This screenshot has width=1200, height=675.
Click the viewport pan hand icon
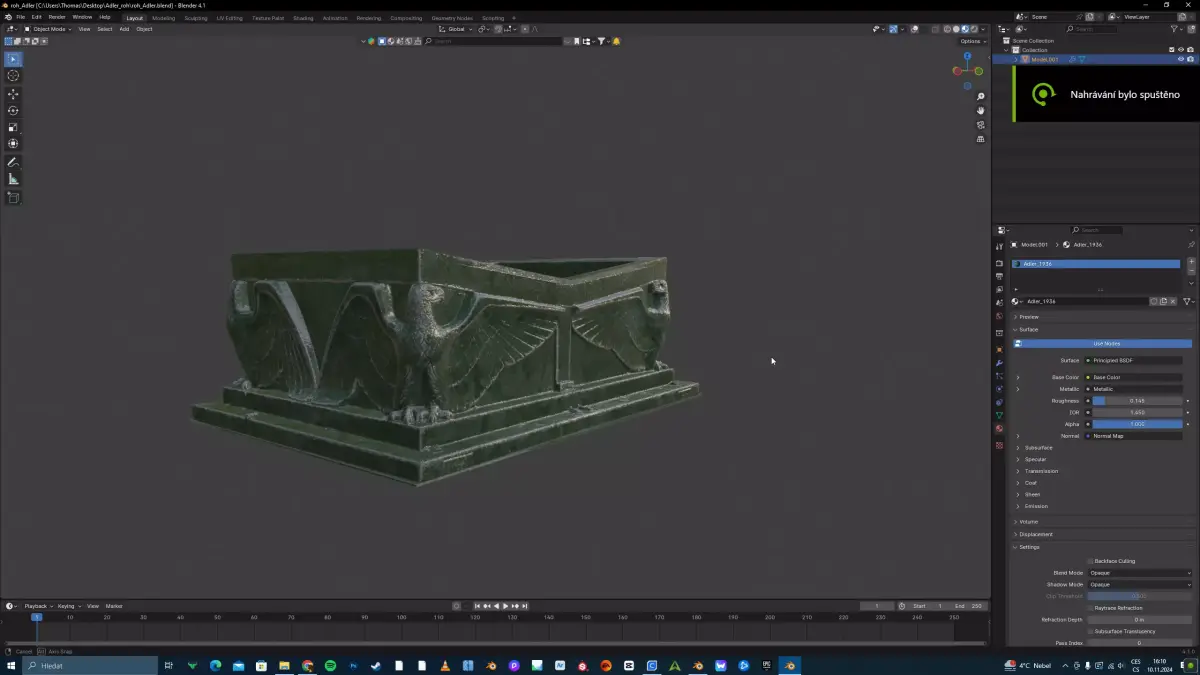981,111
